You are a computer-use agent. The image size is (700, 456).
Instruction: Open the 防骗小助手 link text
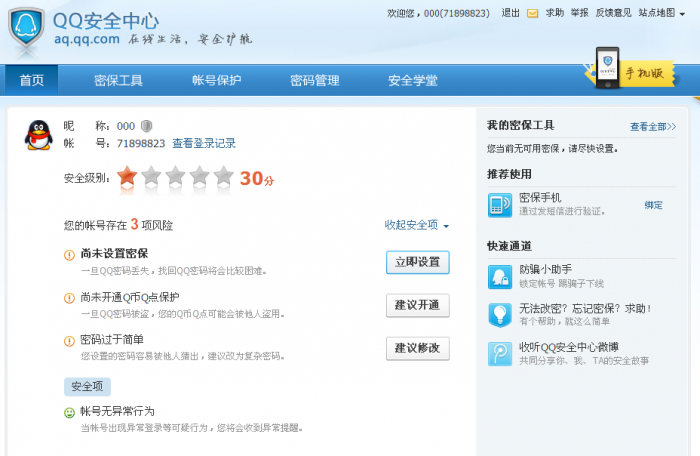[546, 269]
